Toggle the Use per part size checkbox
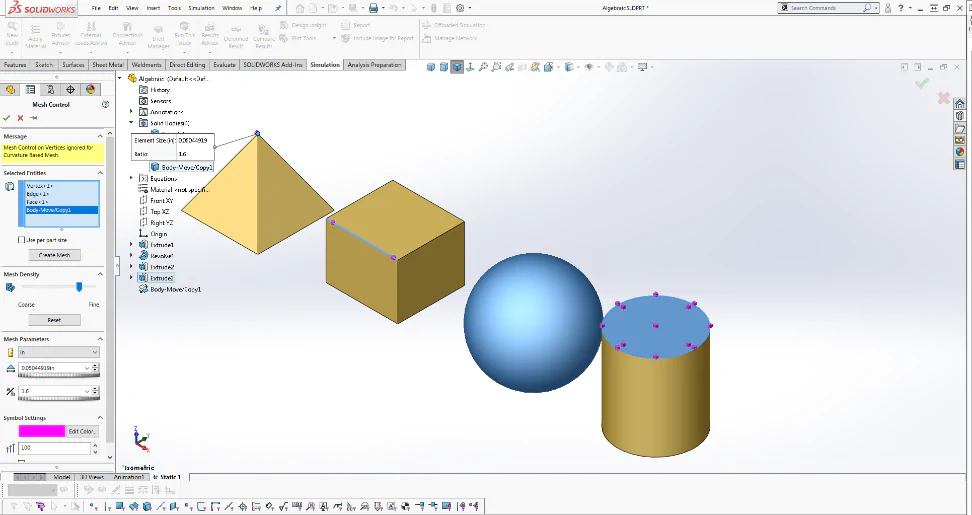Screen dimensions: 972x515 (21, 240)
